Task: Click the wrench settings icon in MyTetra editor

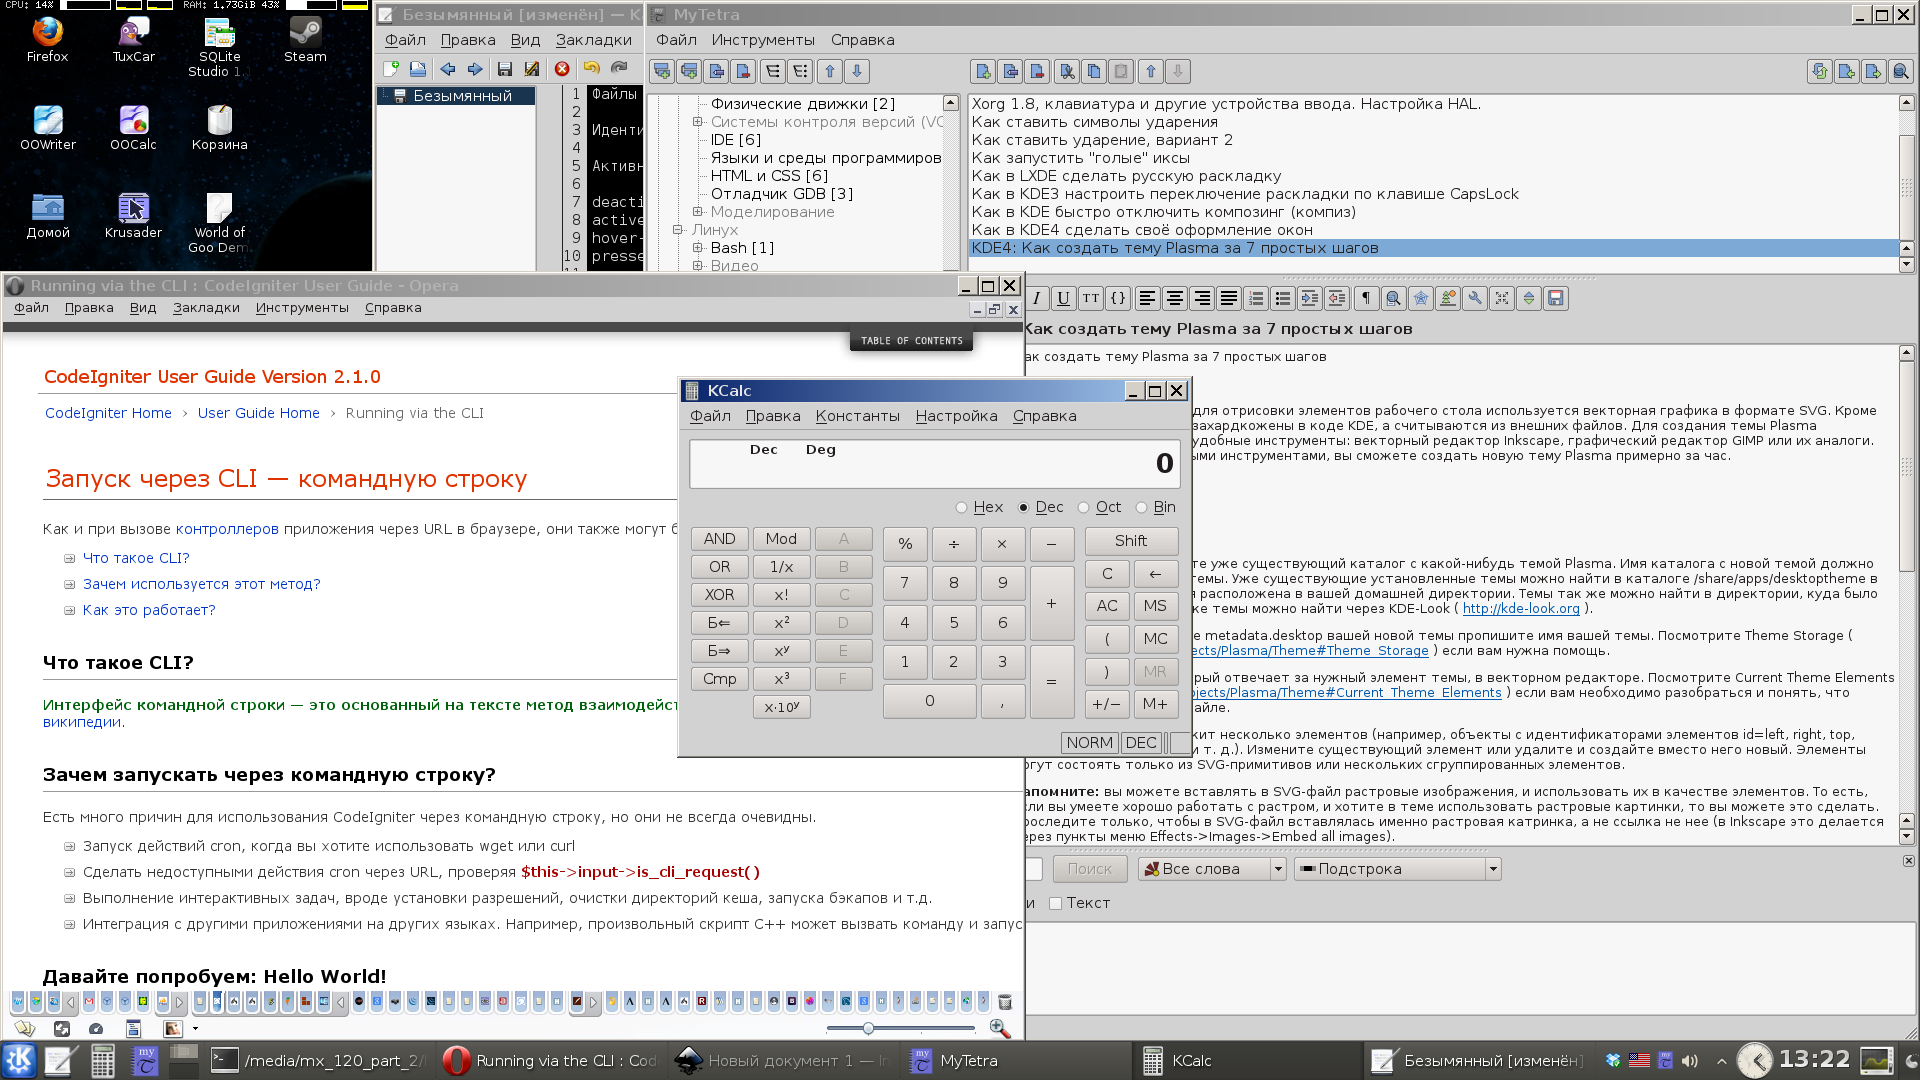Action: pyautogui.click(x=1475, y=298)
